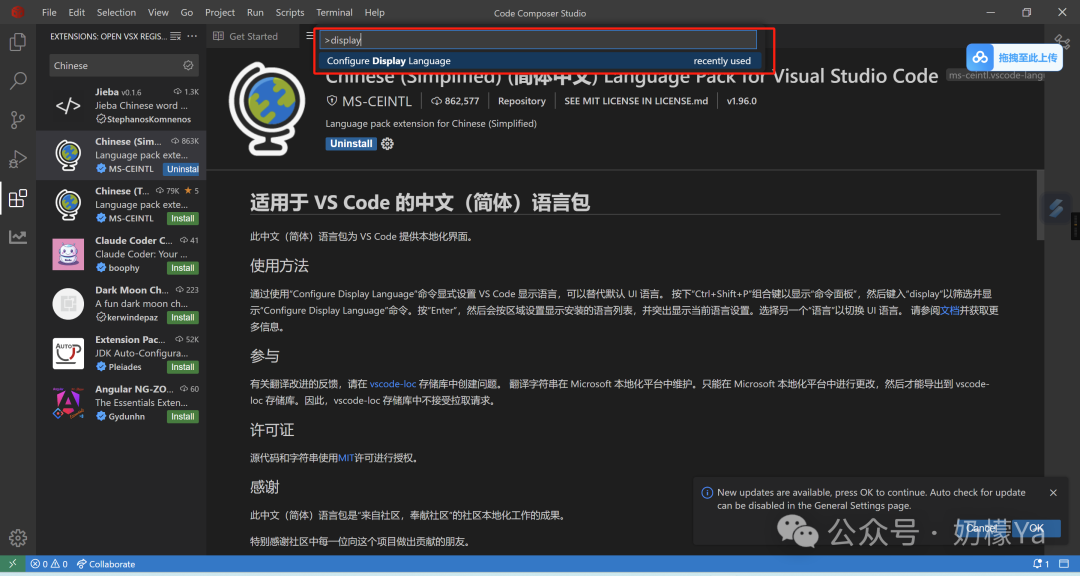Click the Jieba extension icon
The width and height of the screenshot is (1080, 576).
pyautogui.click(x=68, y=105)
